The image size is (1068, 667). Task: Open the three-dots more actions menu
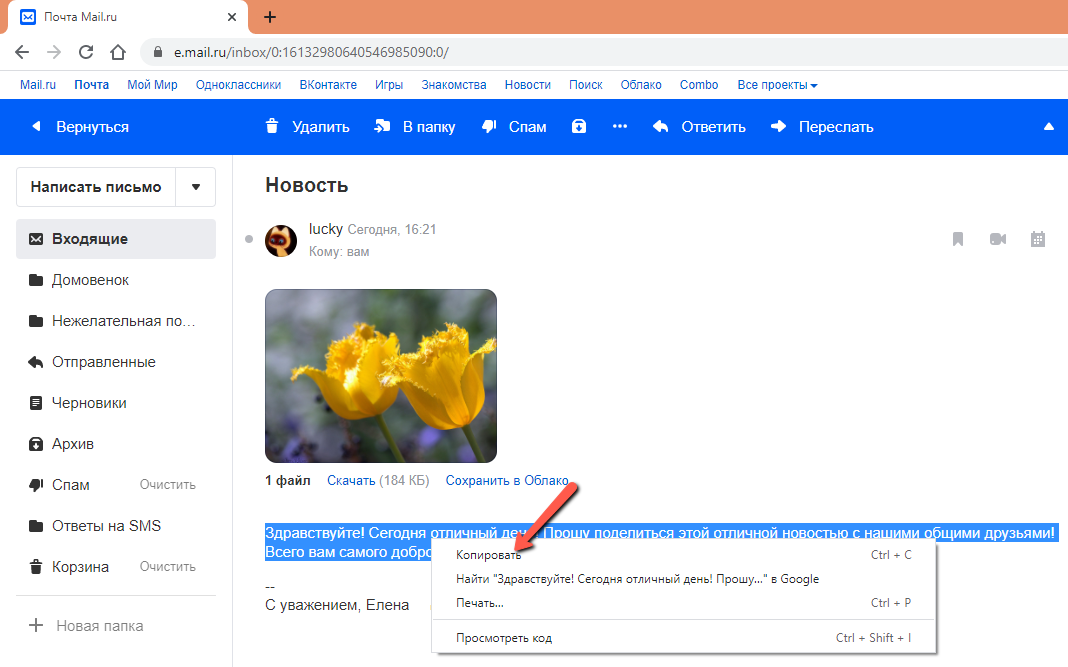click(620, 127)
